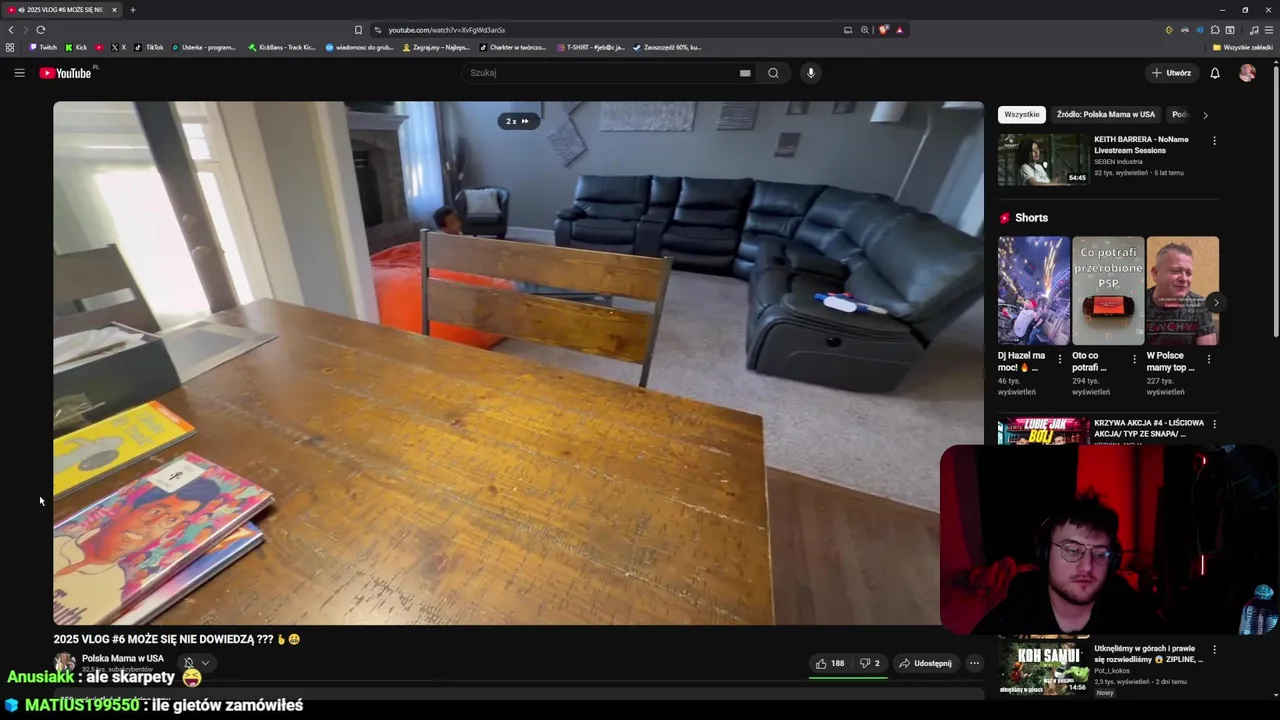Screen dimensions: 1280x720
Task: Like the video with thumbs up 188
Action: pos(830,663)
